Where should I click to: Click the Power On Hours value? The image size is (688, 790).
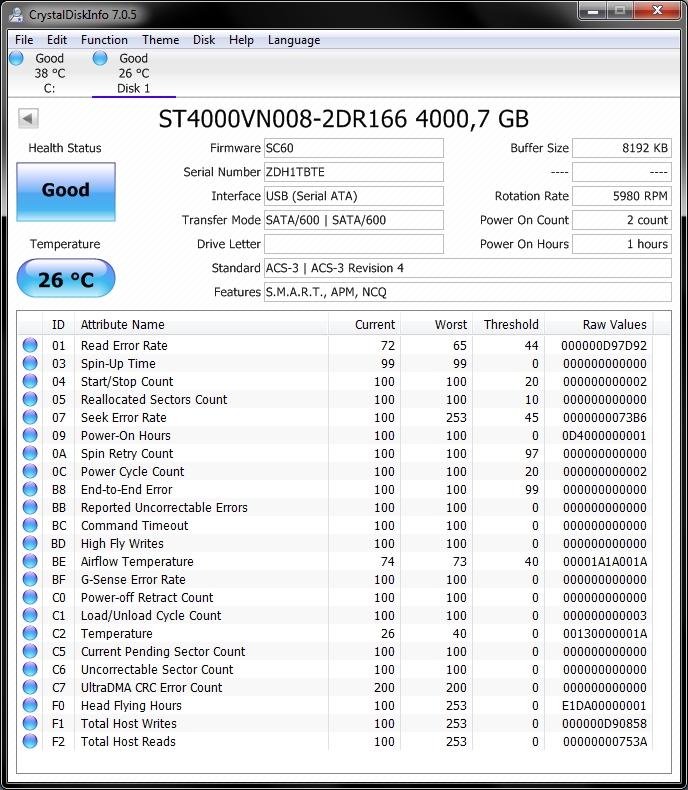[622, 244]
